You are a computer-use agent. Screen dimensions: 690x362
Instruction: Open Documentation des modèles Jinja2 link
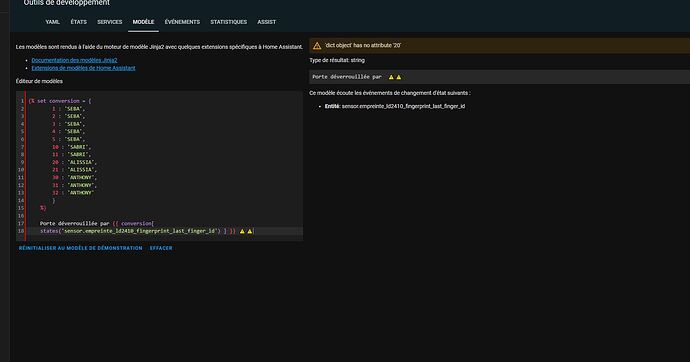tap(74, 60)
